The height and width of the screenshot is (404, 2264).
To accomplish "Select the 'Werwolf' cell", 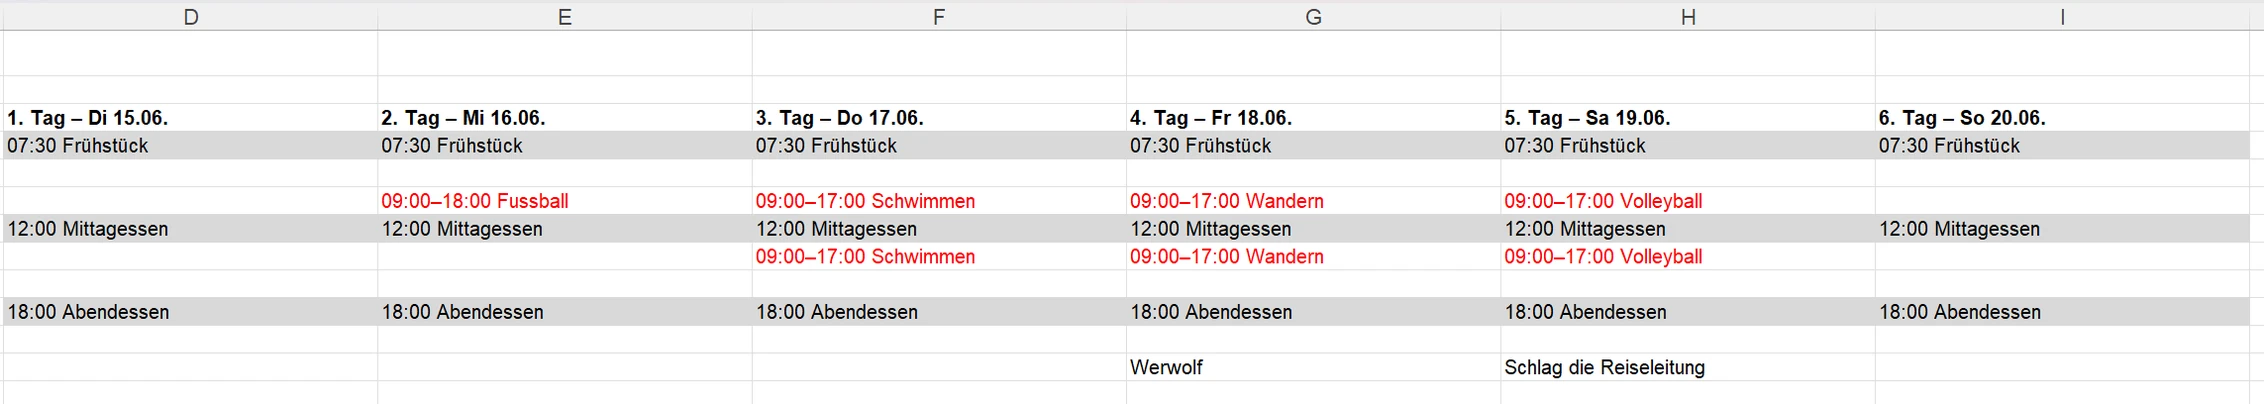I will click(1313, 367).
